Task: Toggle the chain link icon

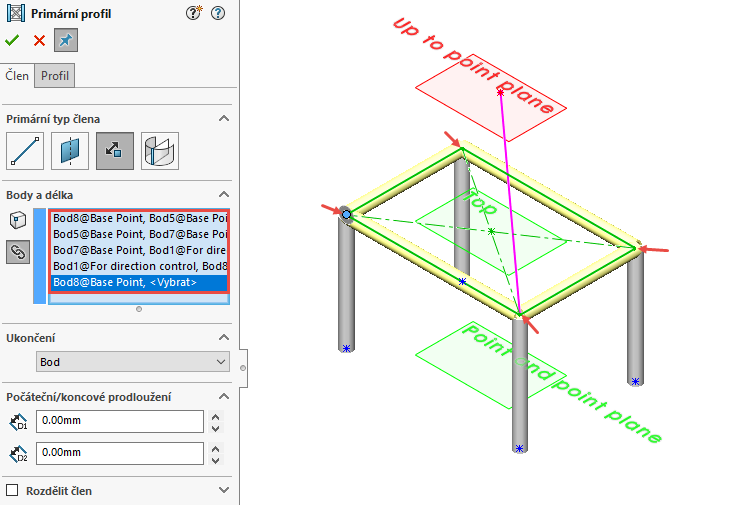Action: 18,252
